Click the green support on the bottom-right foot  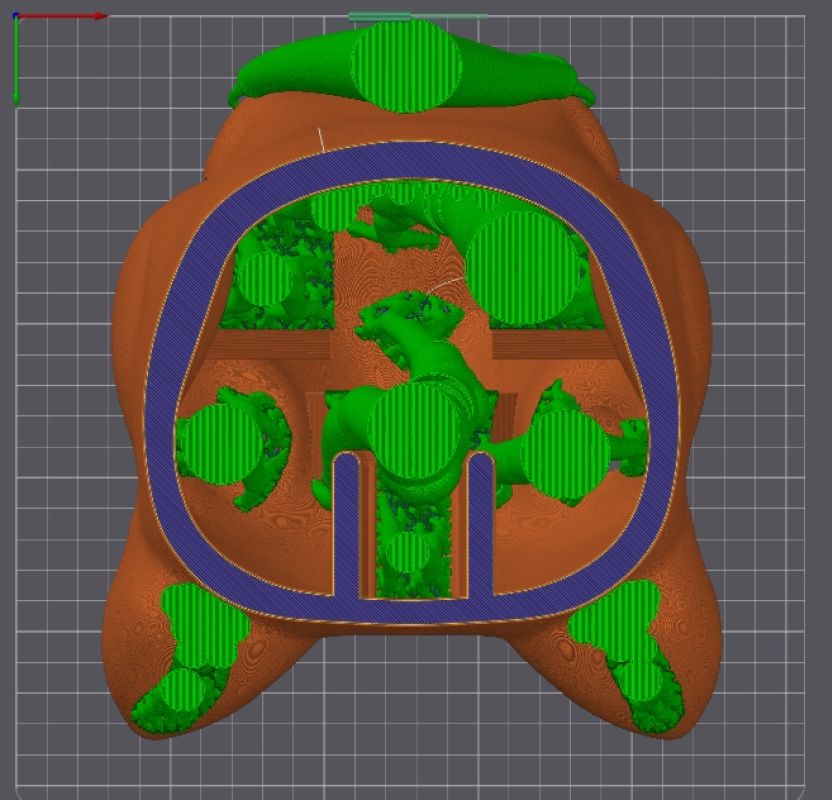pos(620,630)
